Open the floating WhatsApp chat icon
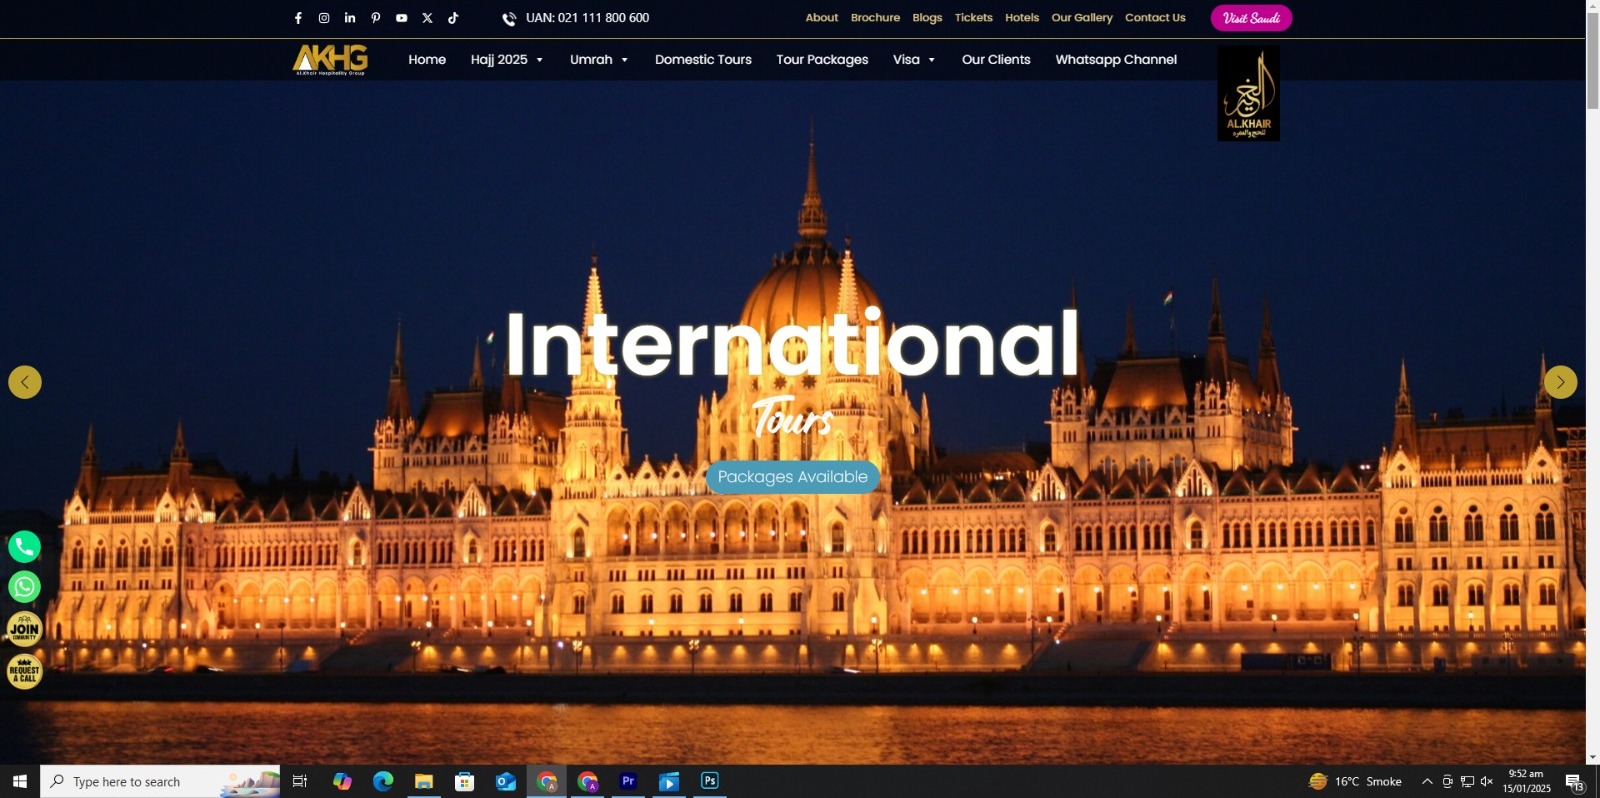 click(x=25, y=587)
